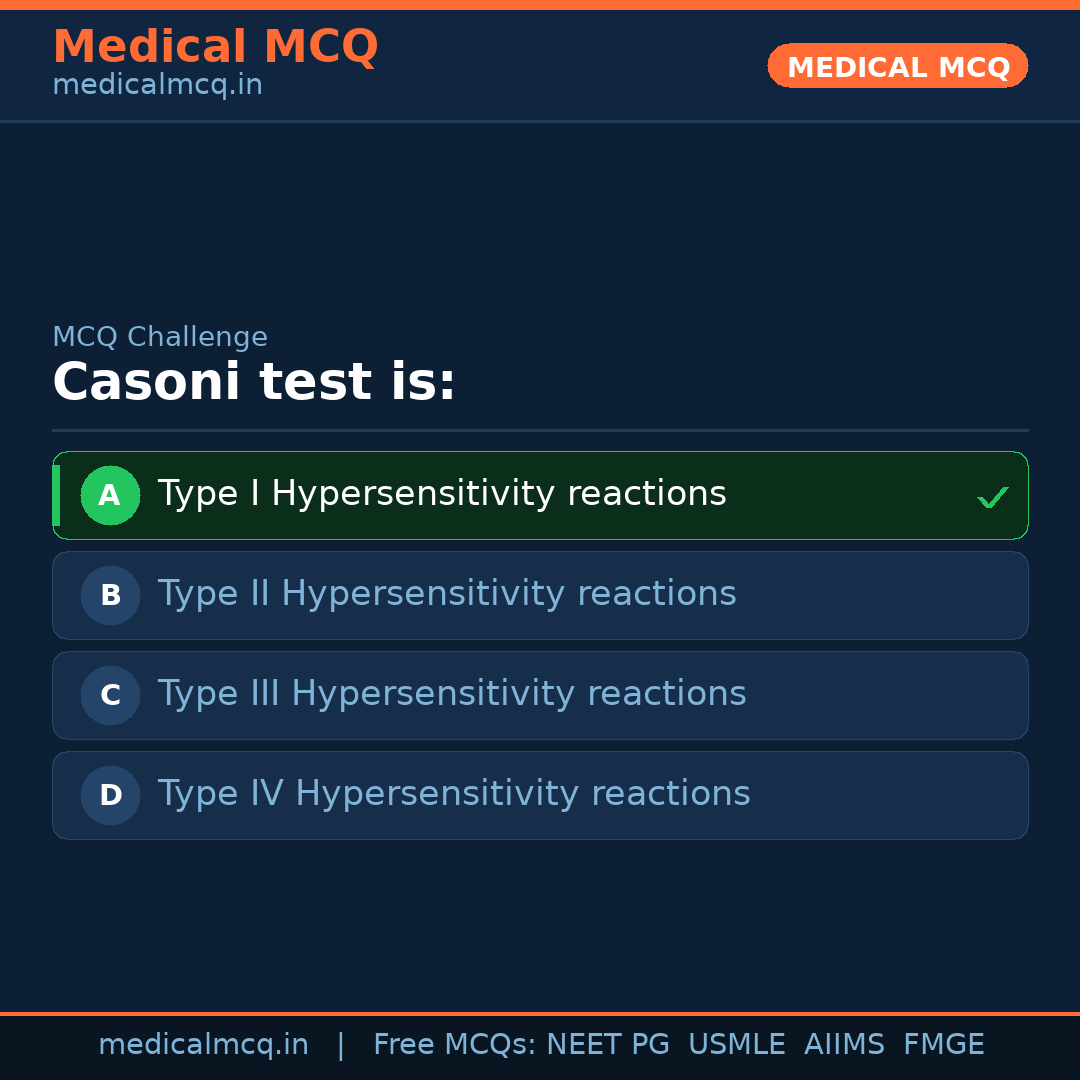Image resolution: width=1080 pixels, height=1080 pixels.
Task: Click the green A option circle
Action: click(x=110, y=495)
